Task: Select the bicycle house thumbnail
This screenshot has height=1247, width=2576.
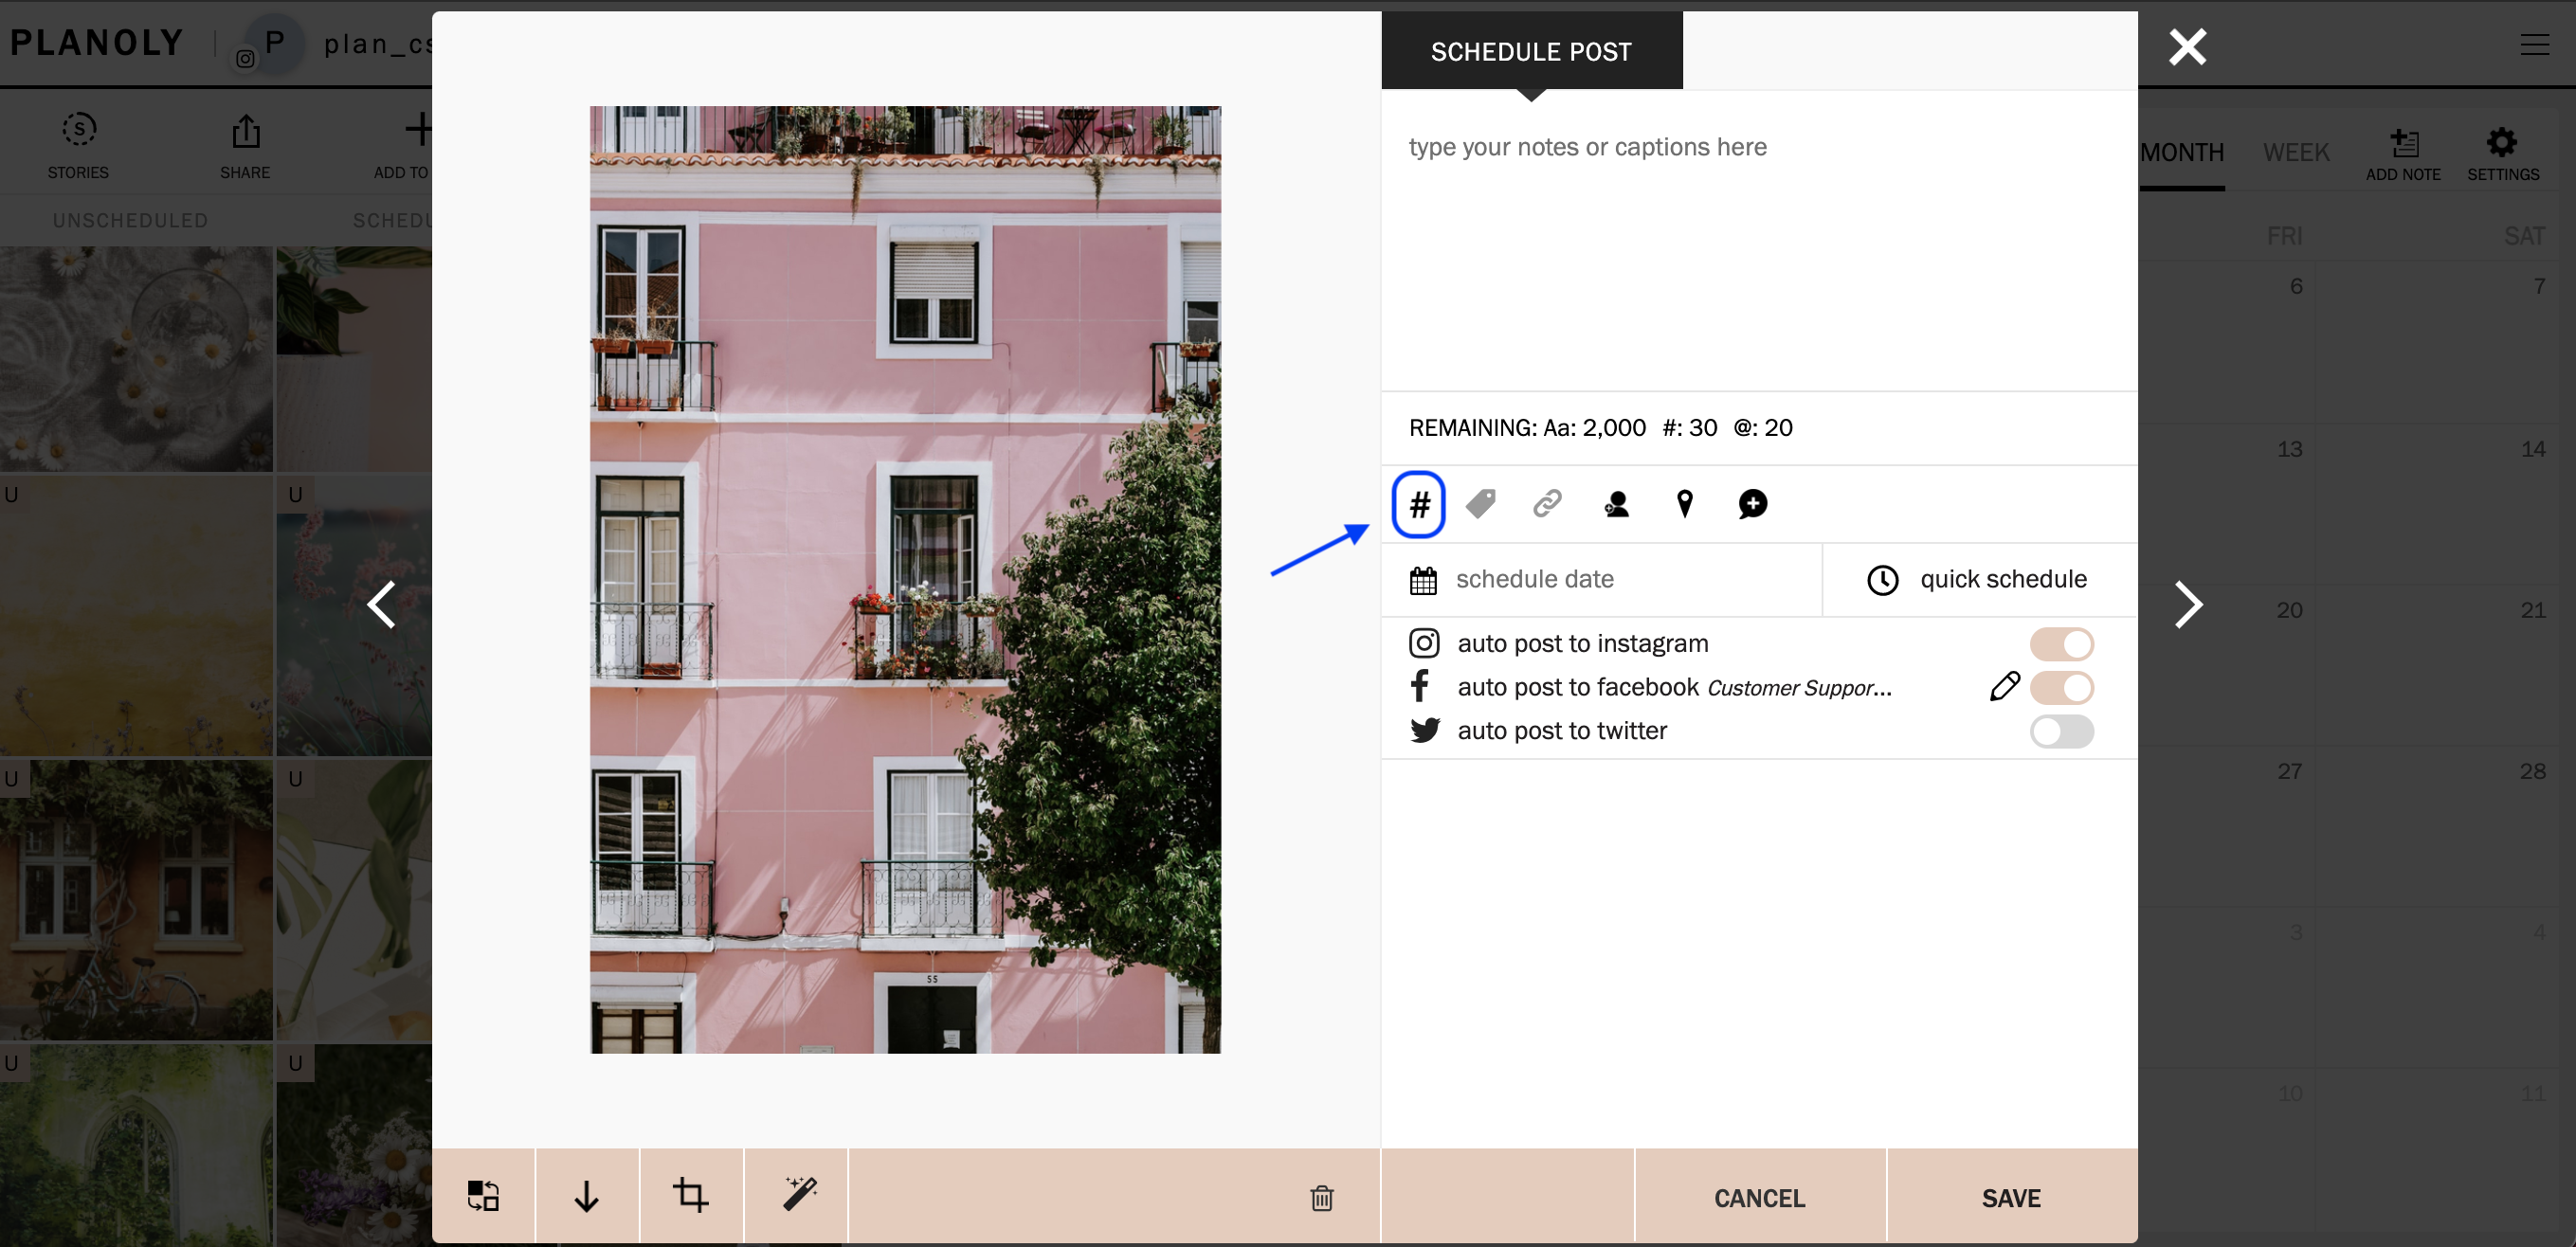Action: (x=136, y=899)
